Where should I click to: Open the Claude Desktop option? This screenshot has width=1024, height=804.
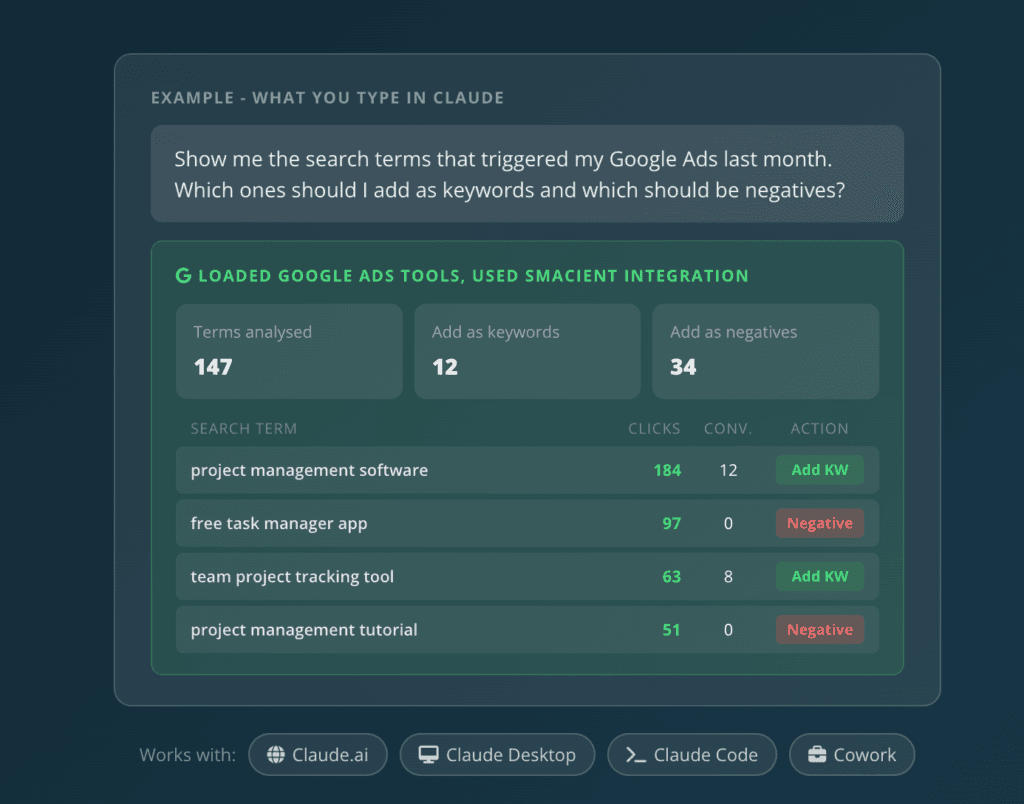pos(497,755)
